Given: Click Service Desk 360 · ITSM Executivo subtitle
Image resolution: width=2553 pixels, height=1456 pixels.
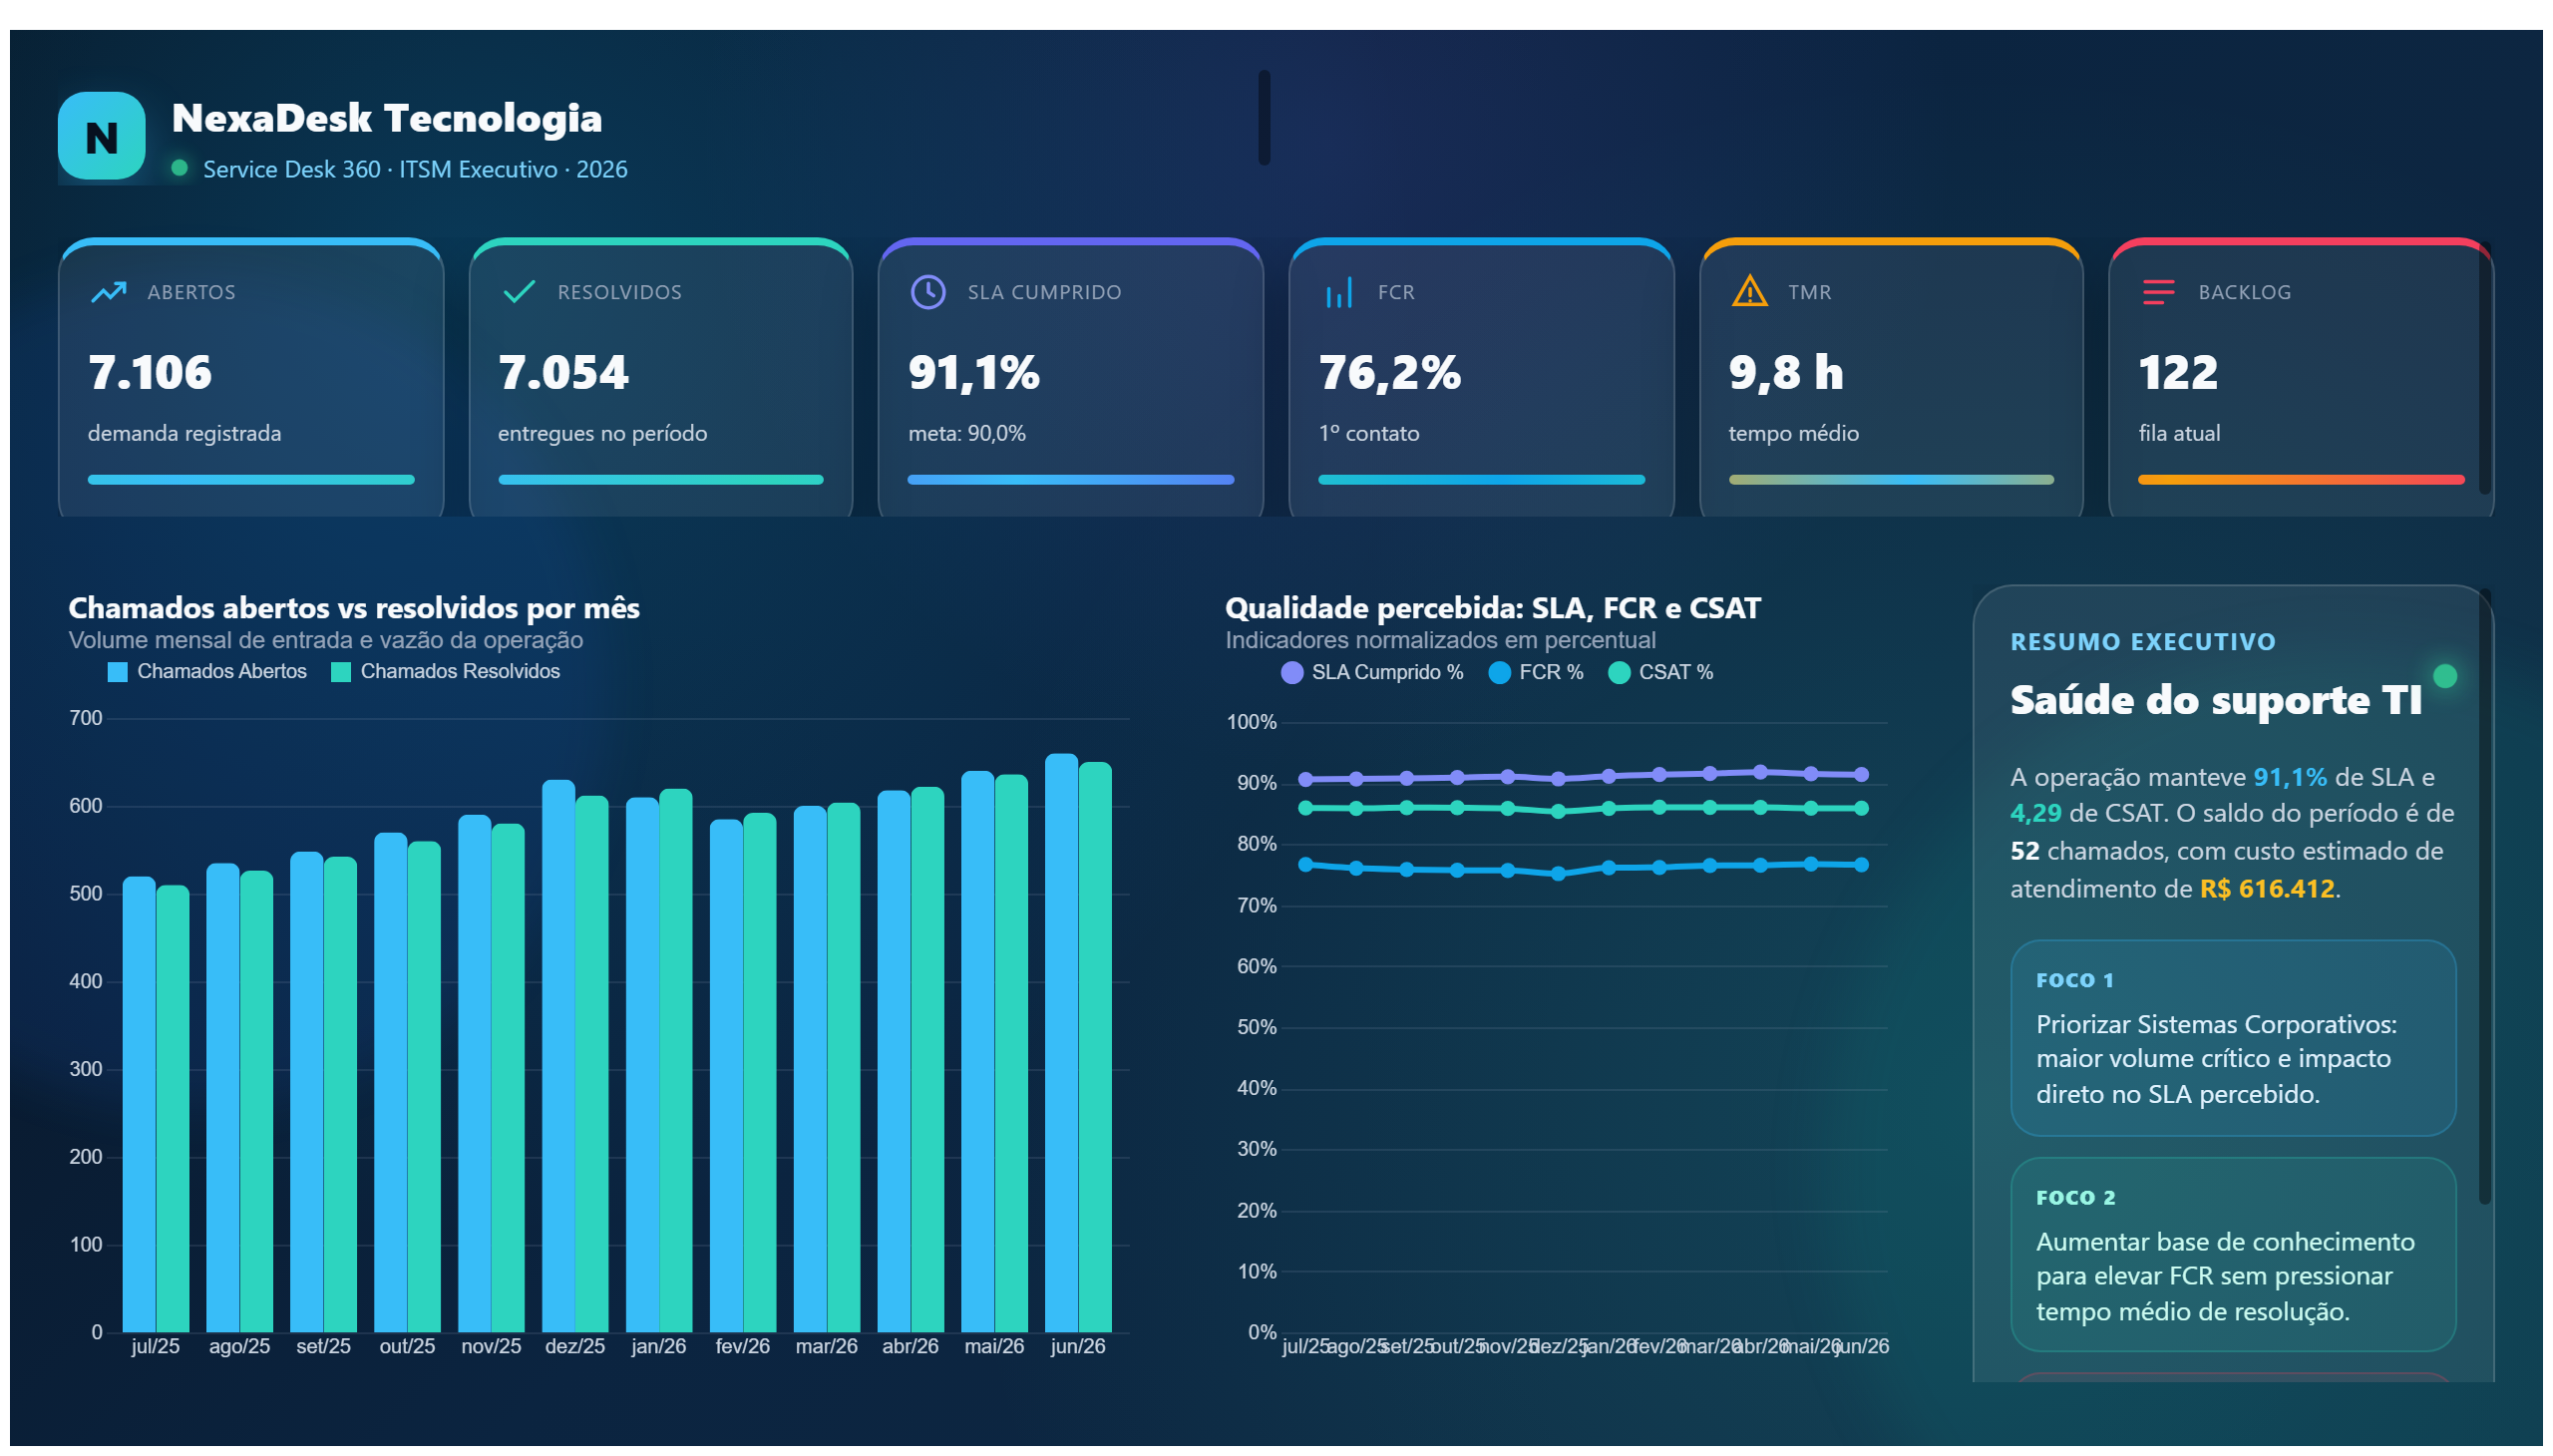Looking at the screenshot, I should click(x=415, y=169).
